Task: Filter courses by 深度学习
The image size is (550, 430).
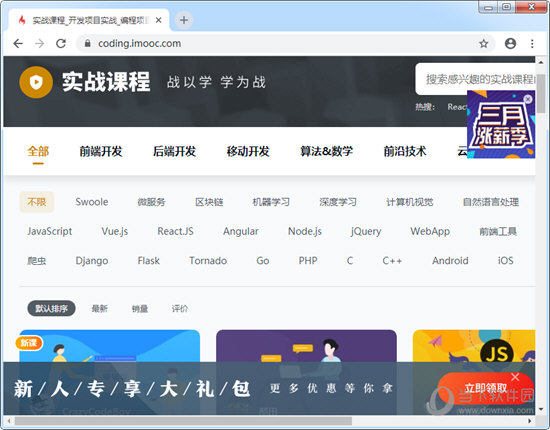Action: pyautogui.click(x=338, y=202)
